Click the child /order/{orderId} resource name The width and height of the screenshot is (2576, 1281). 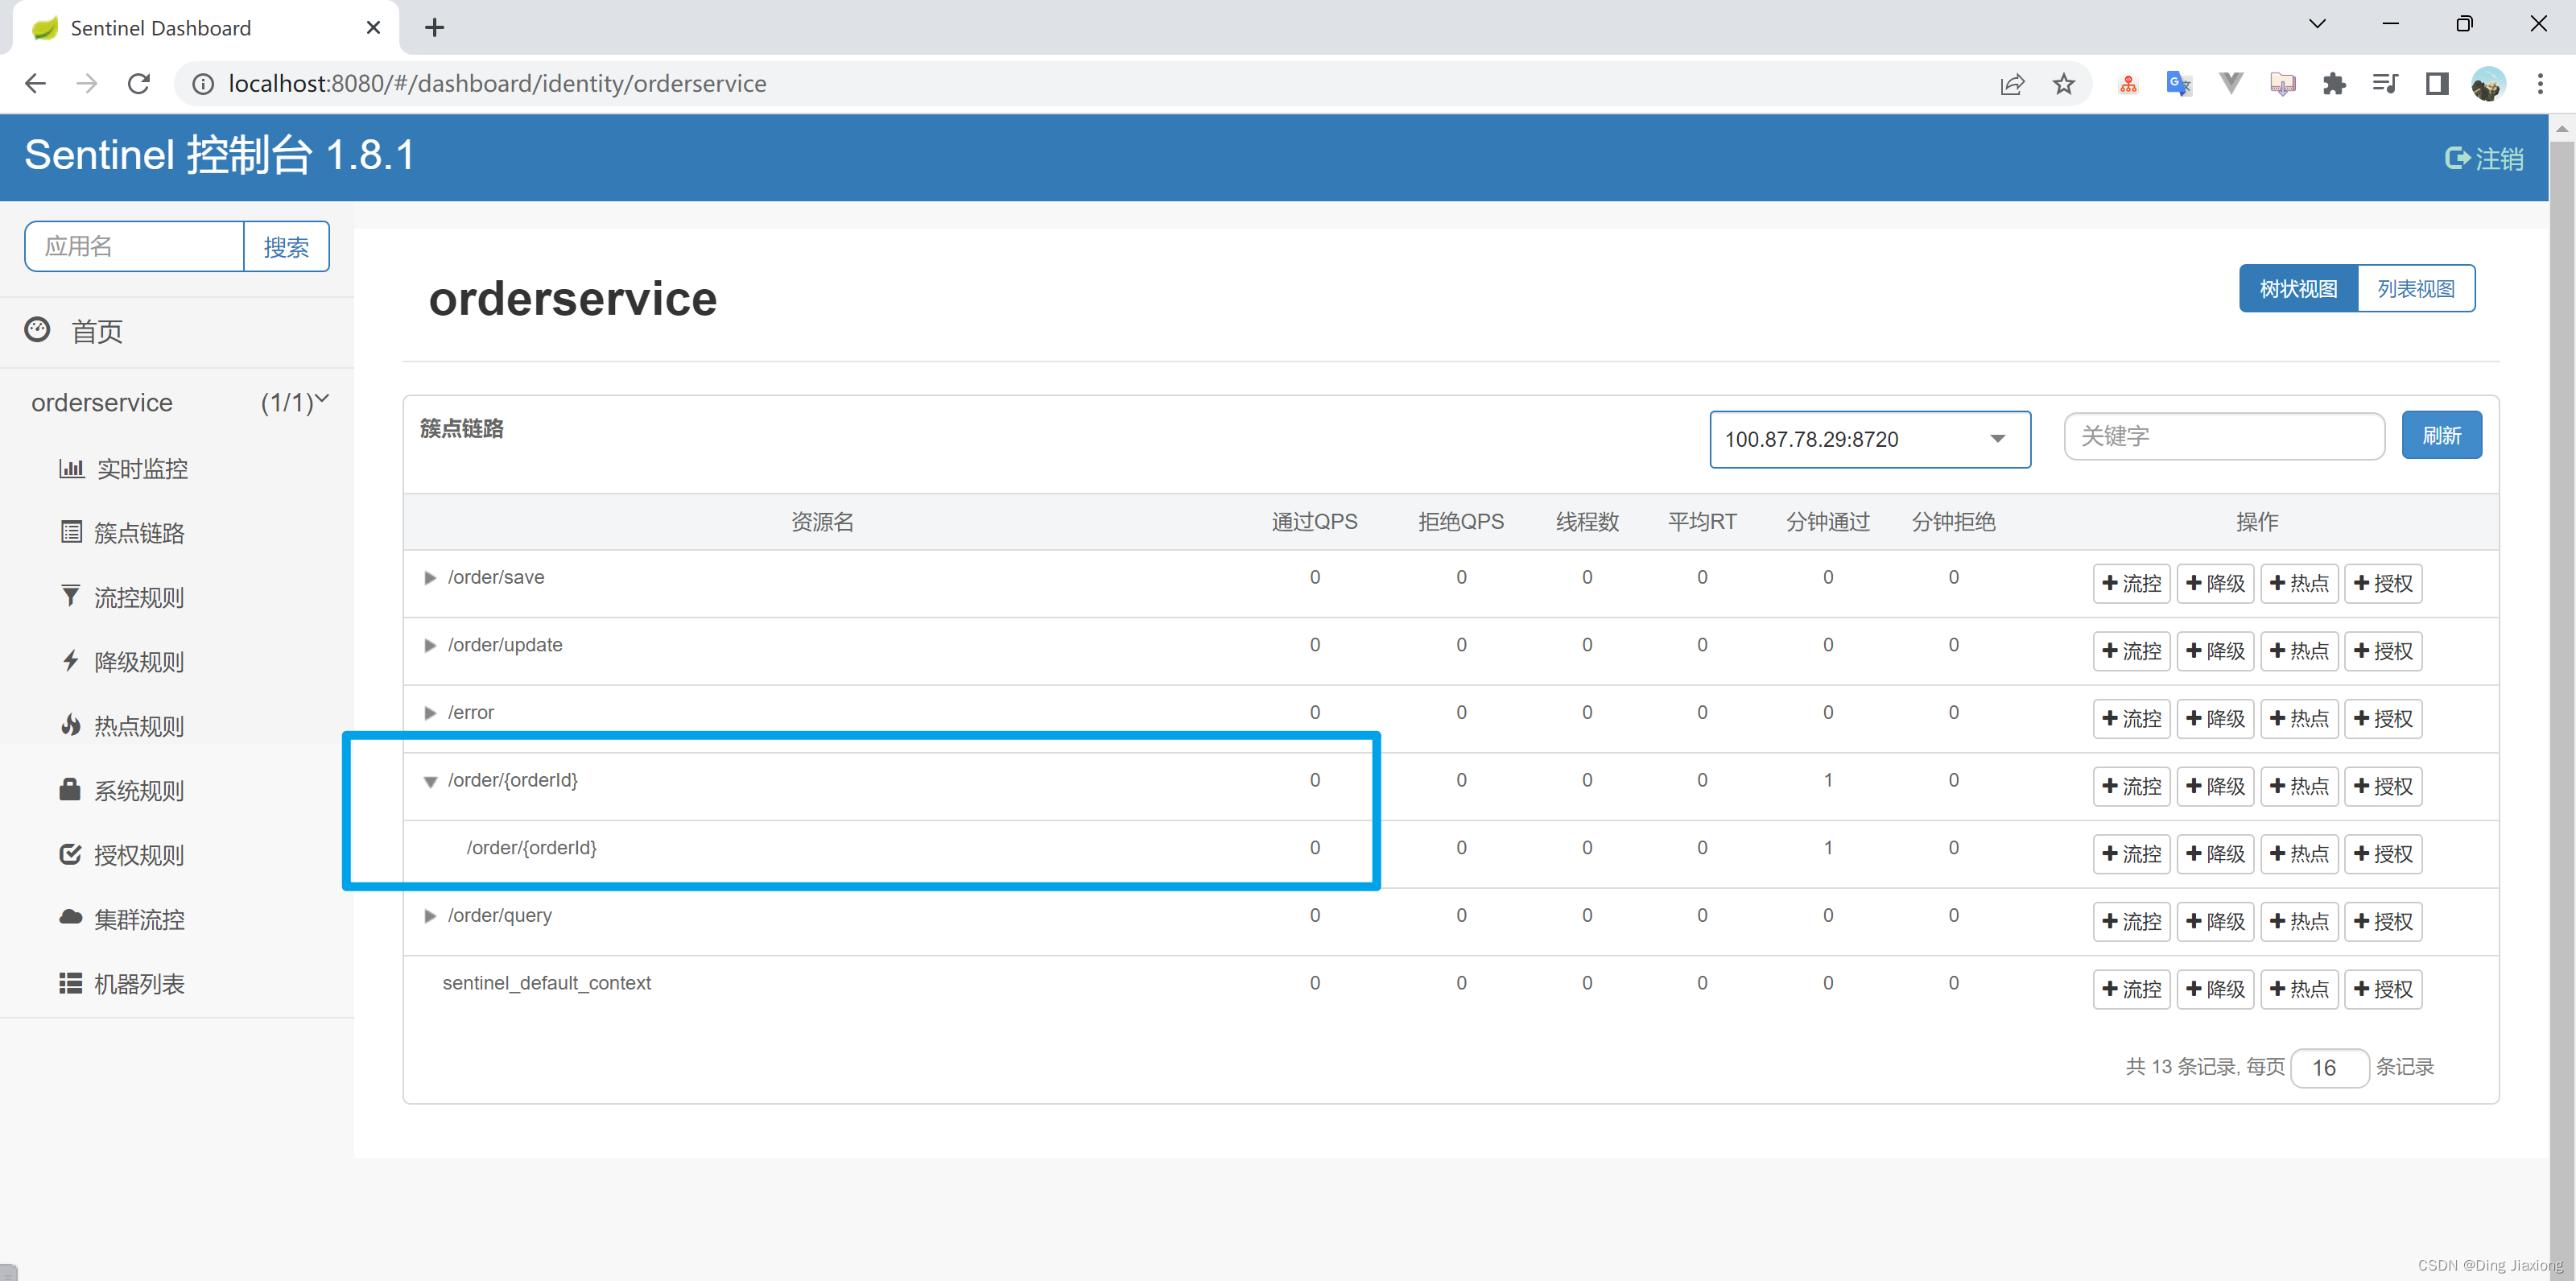[531, 848]
